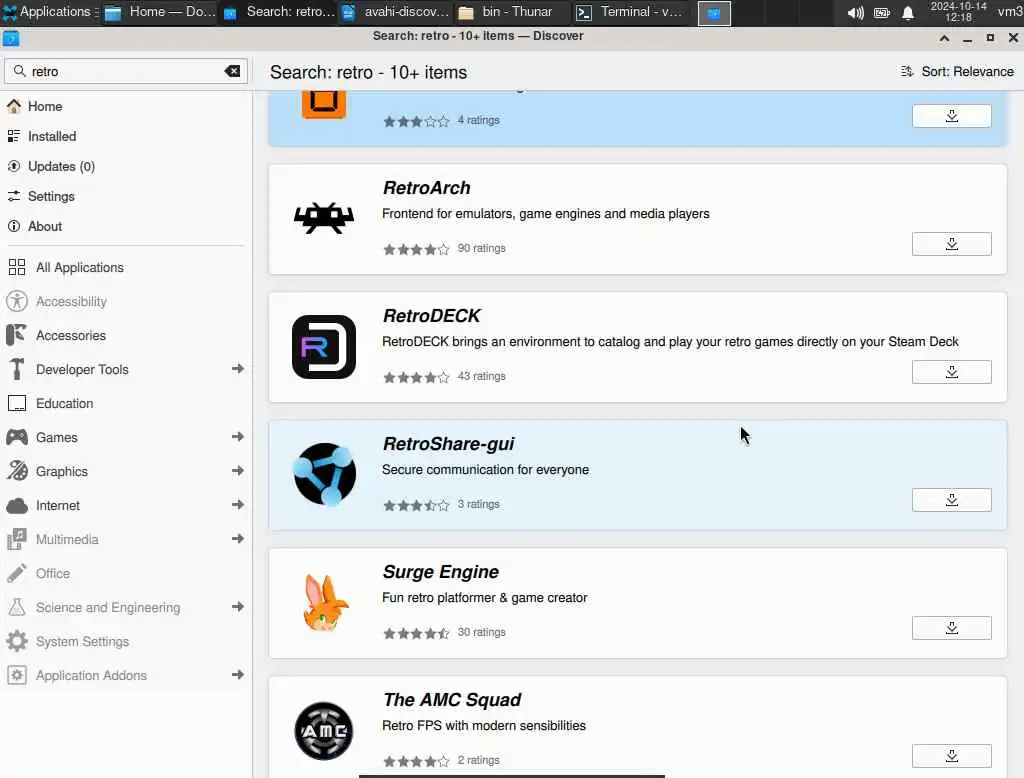Screen dimensions: 1024x778
Task: Open Updates (0) page
Action: coord(125,166)
